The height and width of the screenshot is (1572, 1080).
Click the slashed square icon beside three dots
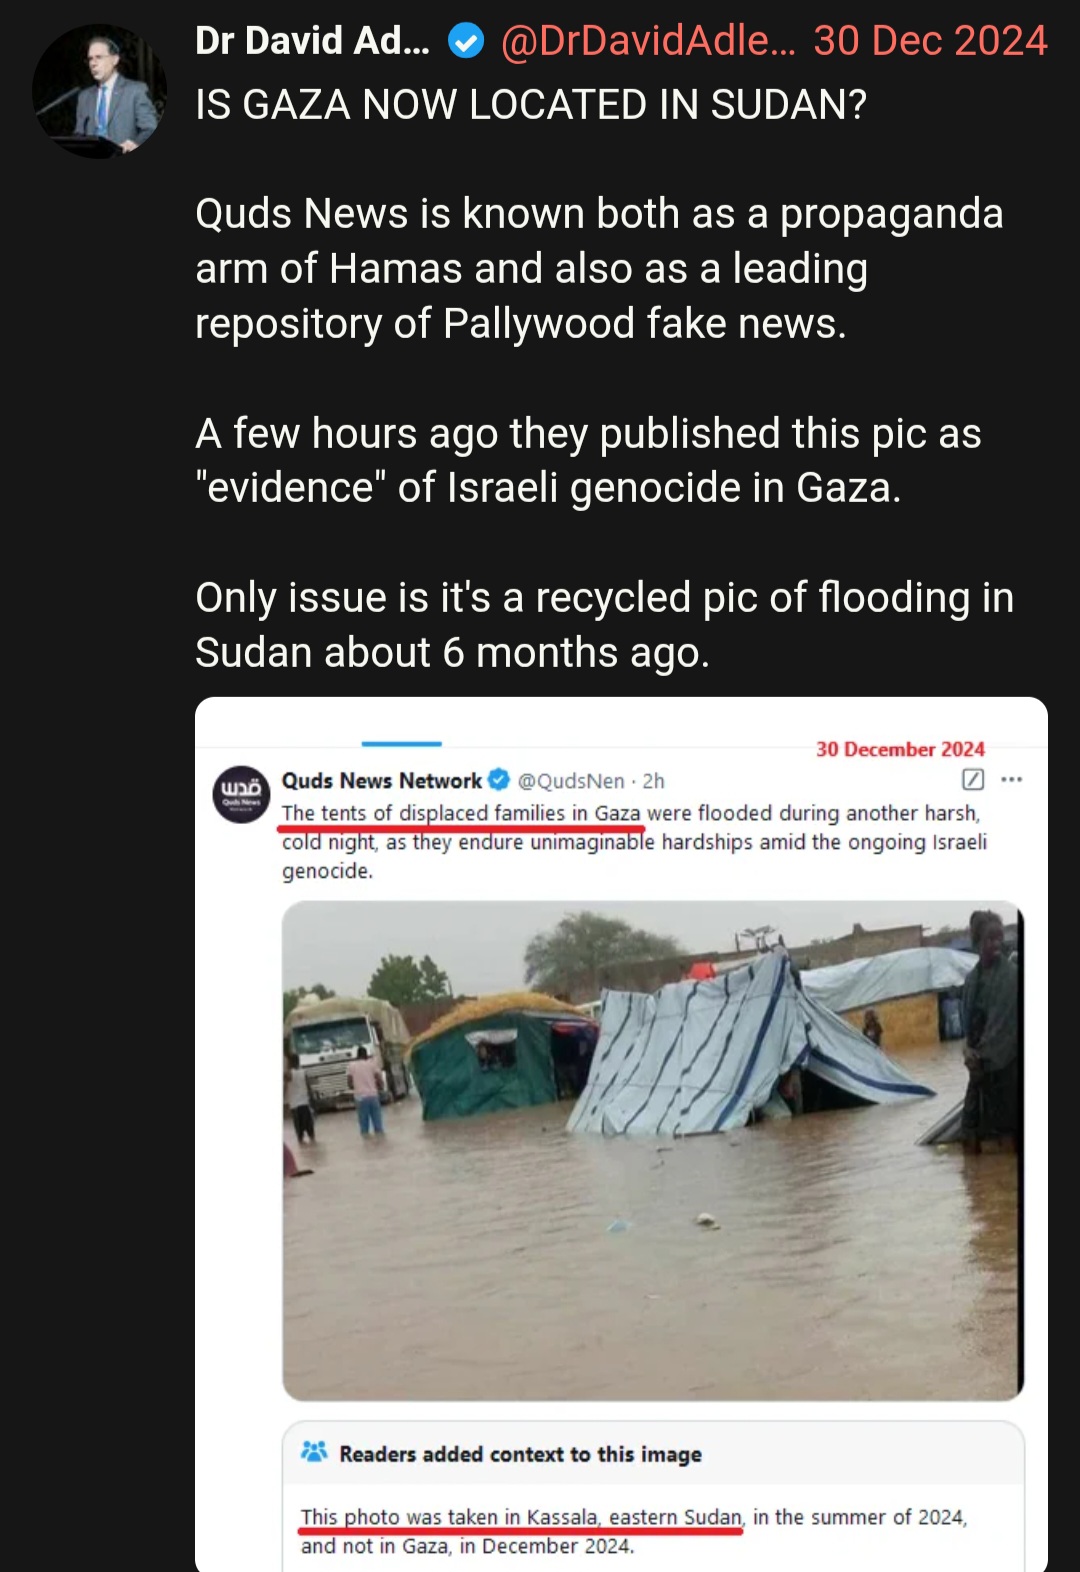pyautogui.click(x=973, y=780)
